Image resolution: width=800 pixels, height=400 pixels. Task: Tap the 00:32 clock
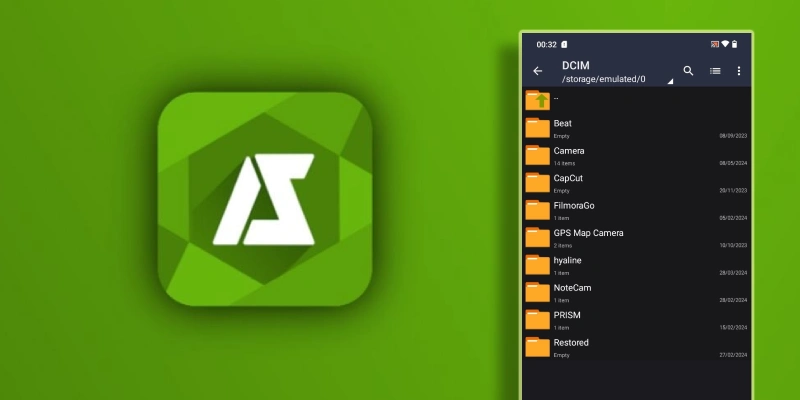tap(546, 44)
